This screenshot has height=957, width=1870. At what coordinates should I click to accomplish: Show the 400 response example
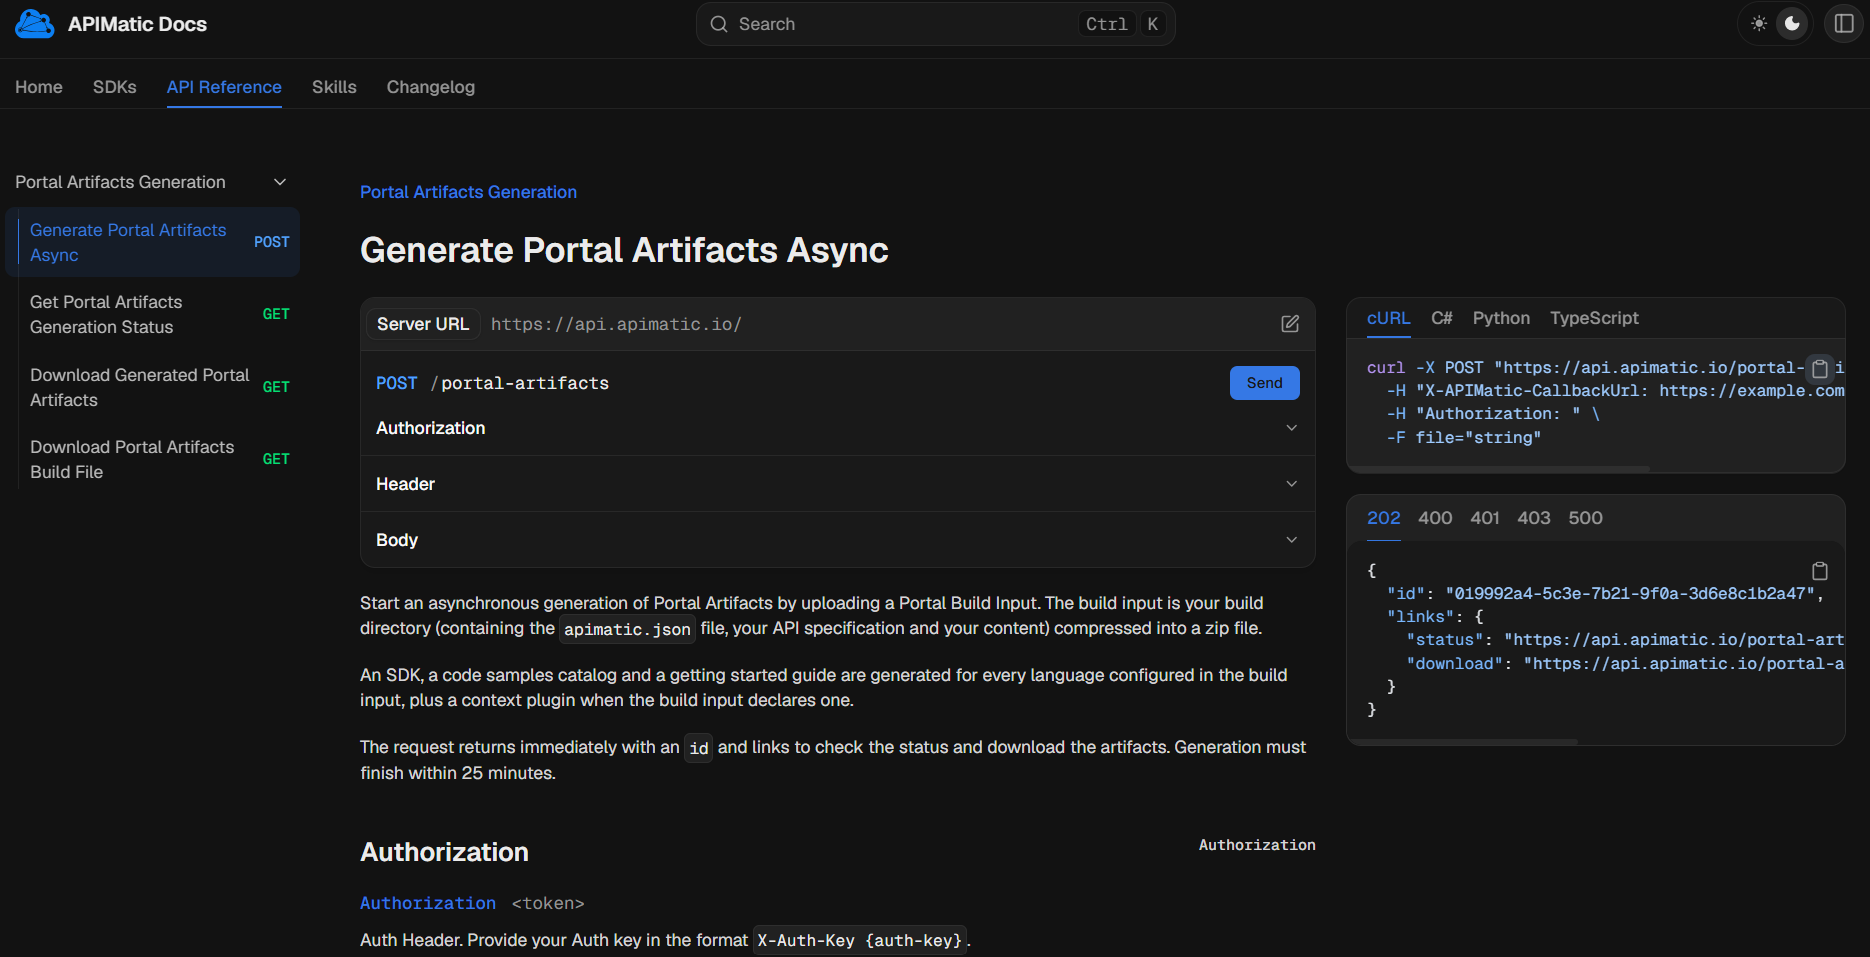pyautogui.click(x=1435, y=518)
